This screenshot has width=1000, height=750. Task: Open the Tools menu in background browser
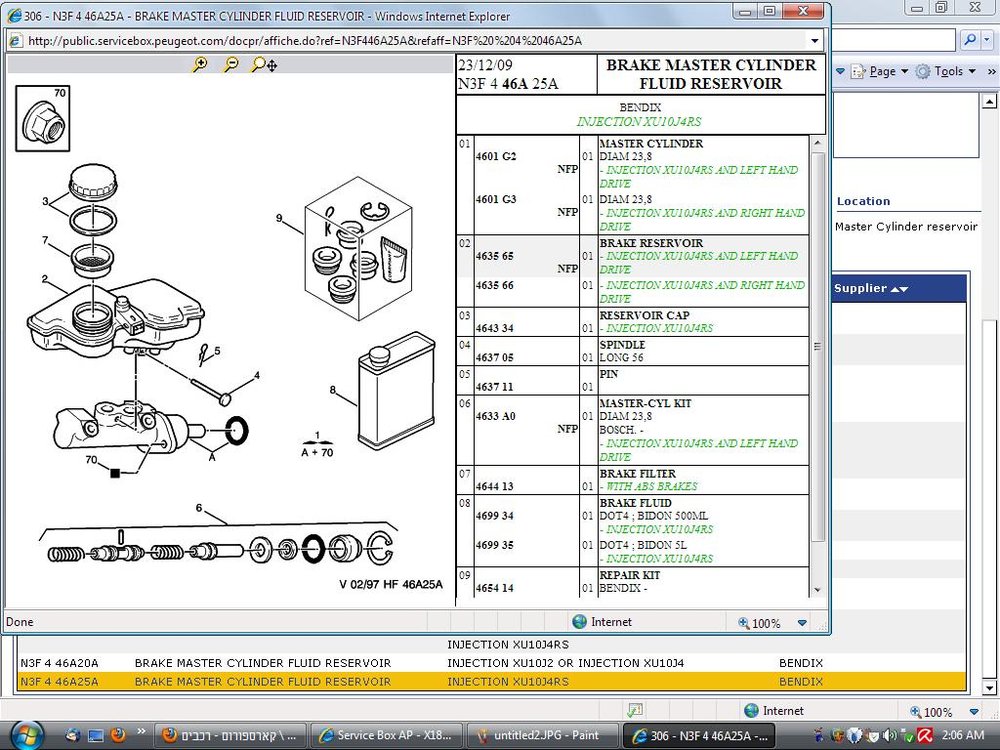click(x=946, y=71)
